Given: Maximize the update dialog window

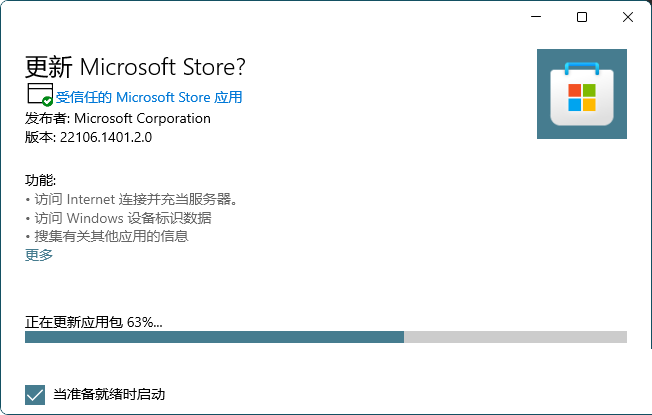Looking at the screenshot, I should click(582, 17).
